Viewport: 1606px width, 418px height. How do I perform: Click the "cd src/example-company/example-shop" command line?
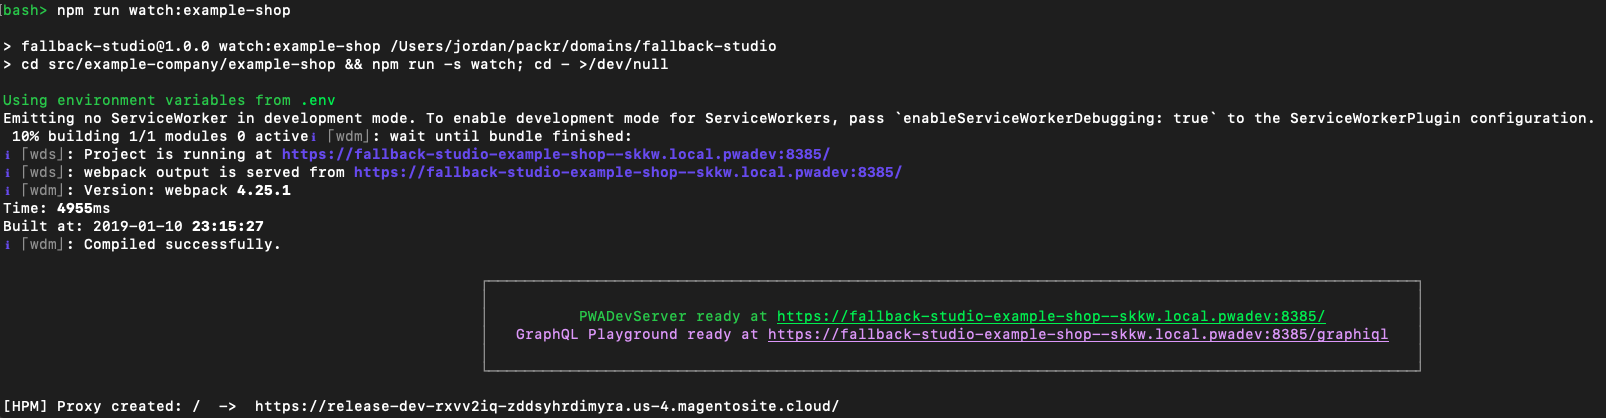pyautogui.click(x=178, y=65)
